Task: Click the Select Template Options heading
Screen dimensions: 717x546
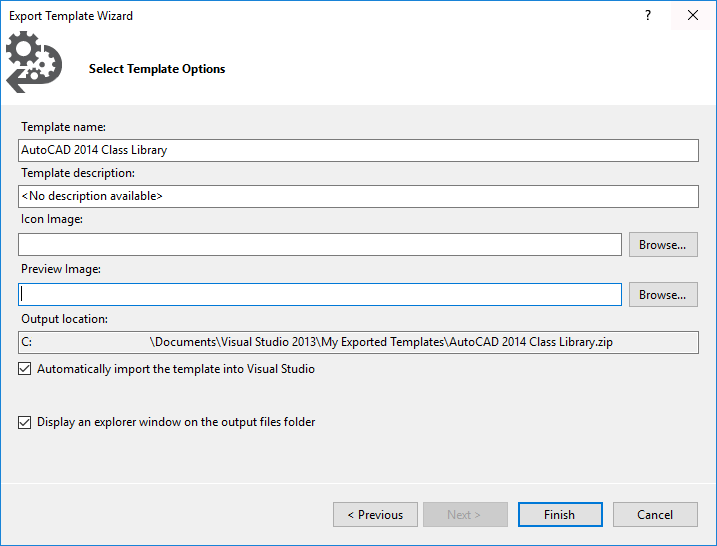Action: click(157, 69)
